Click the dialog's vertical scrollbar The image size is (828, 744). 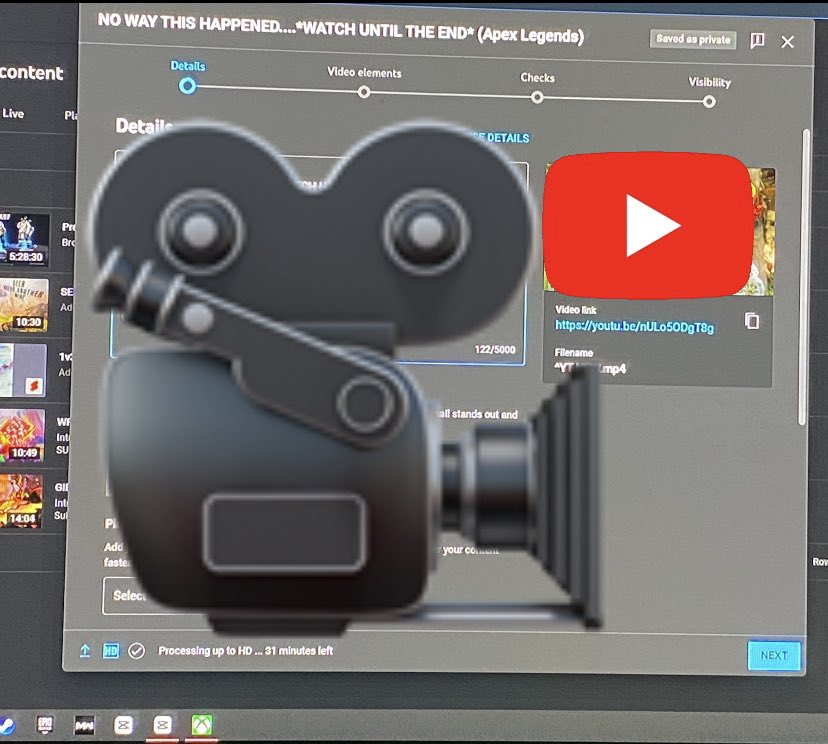(x=804, y=276)
